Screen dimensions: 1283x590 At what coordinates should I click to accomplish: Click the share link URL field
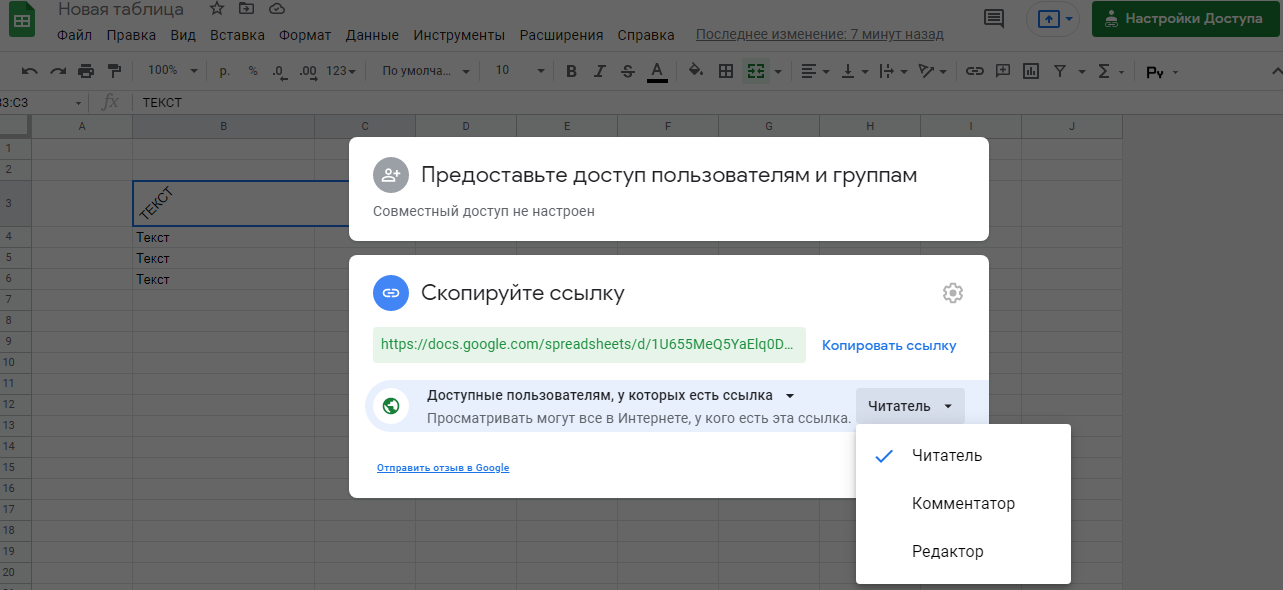[588, 344]
